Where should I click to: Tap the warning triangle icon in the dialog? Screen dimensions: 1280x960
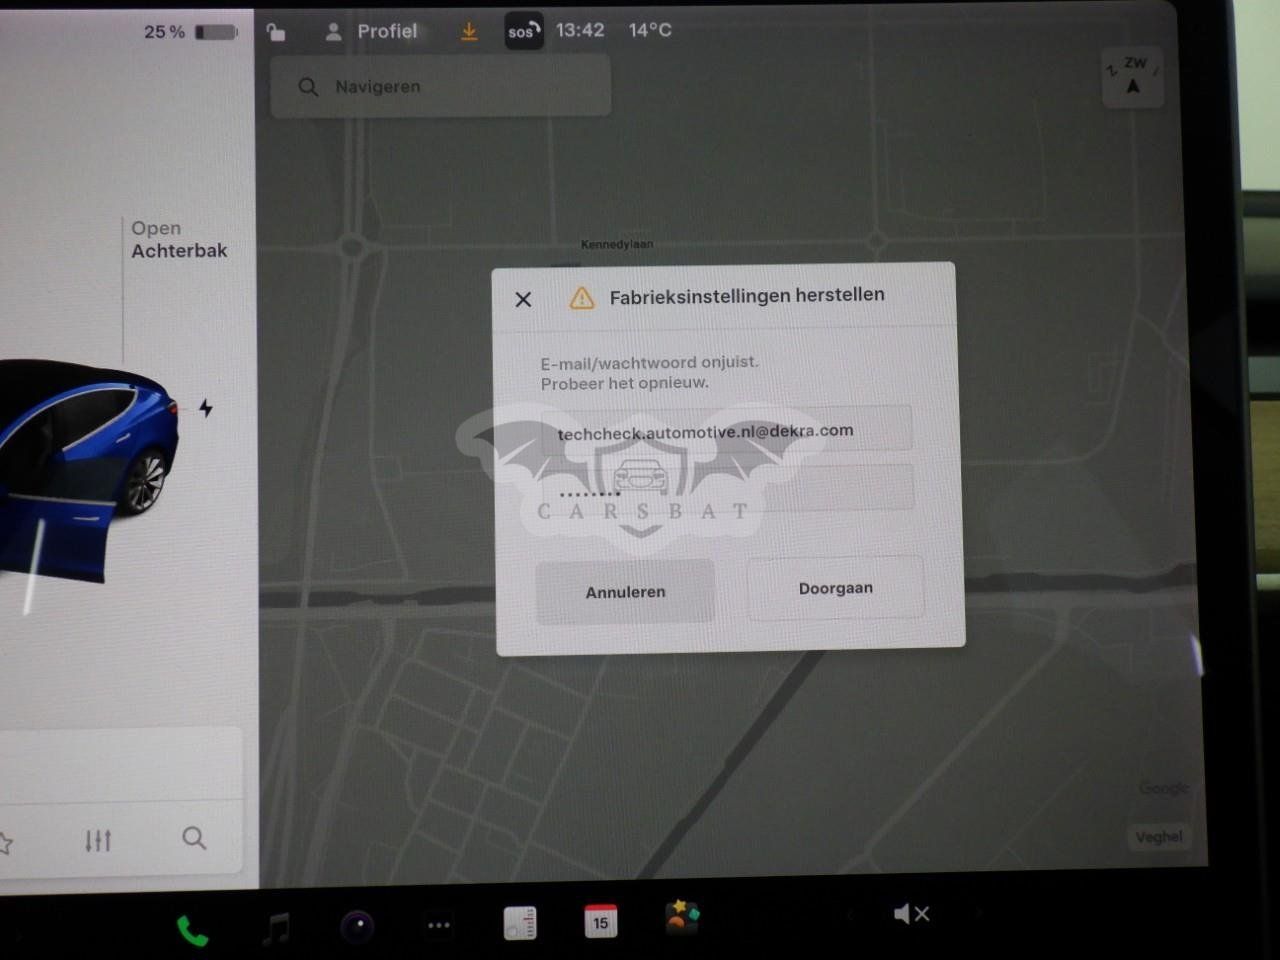pos(582,298)
